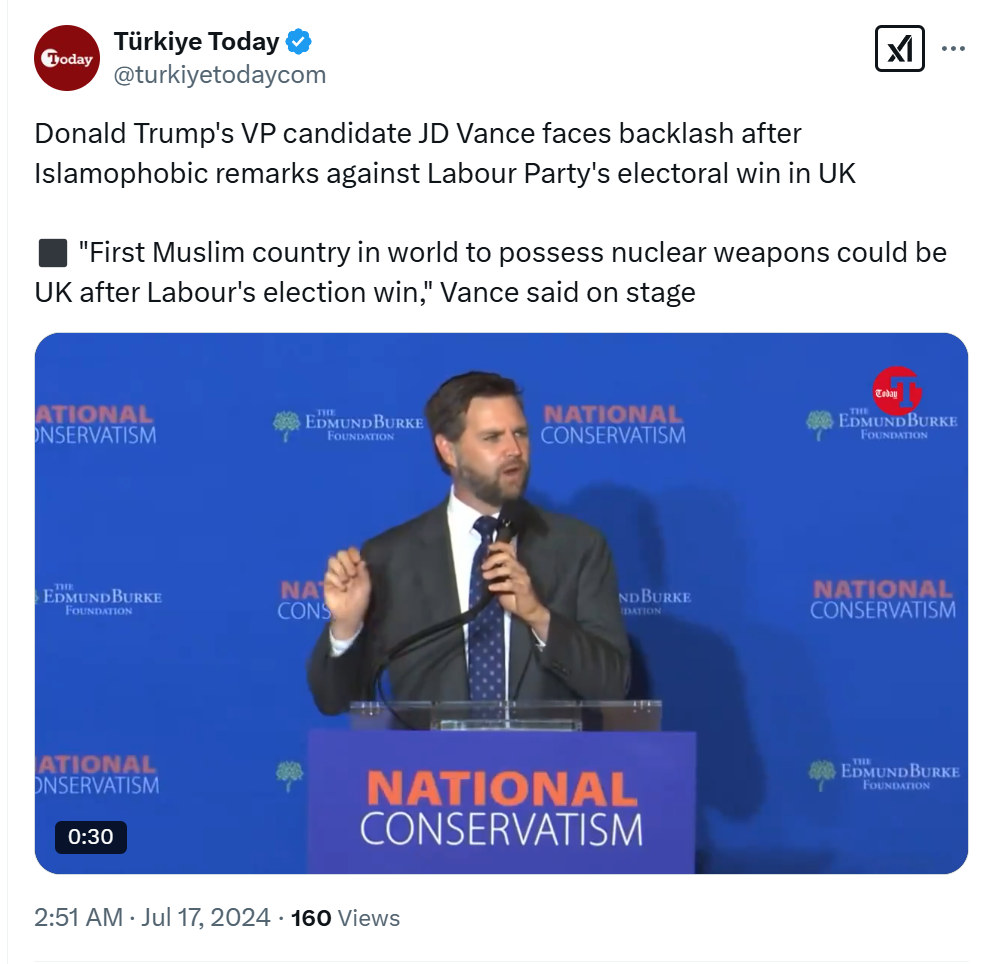This screenshot has height=964, width=984.
Task: Open the Türkiye Today display name
Action: [x=196, y=41]
